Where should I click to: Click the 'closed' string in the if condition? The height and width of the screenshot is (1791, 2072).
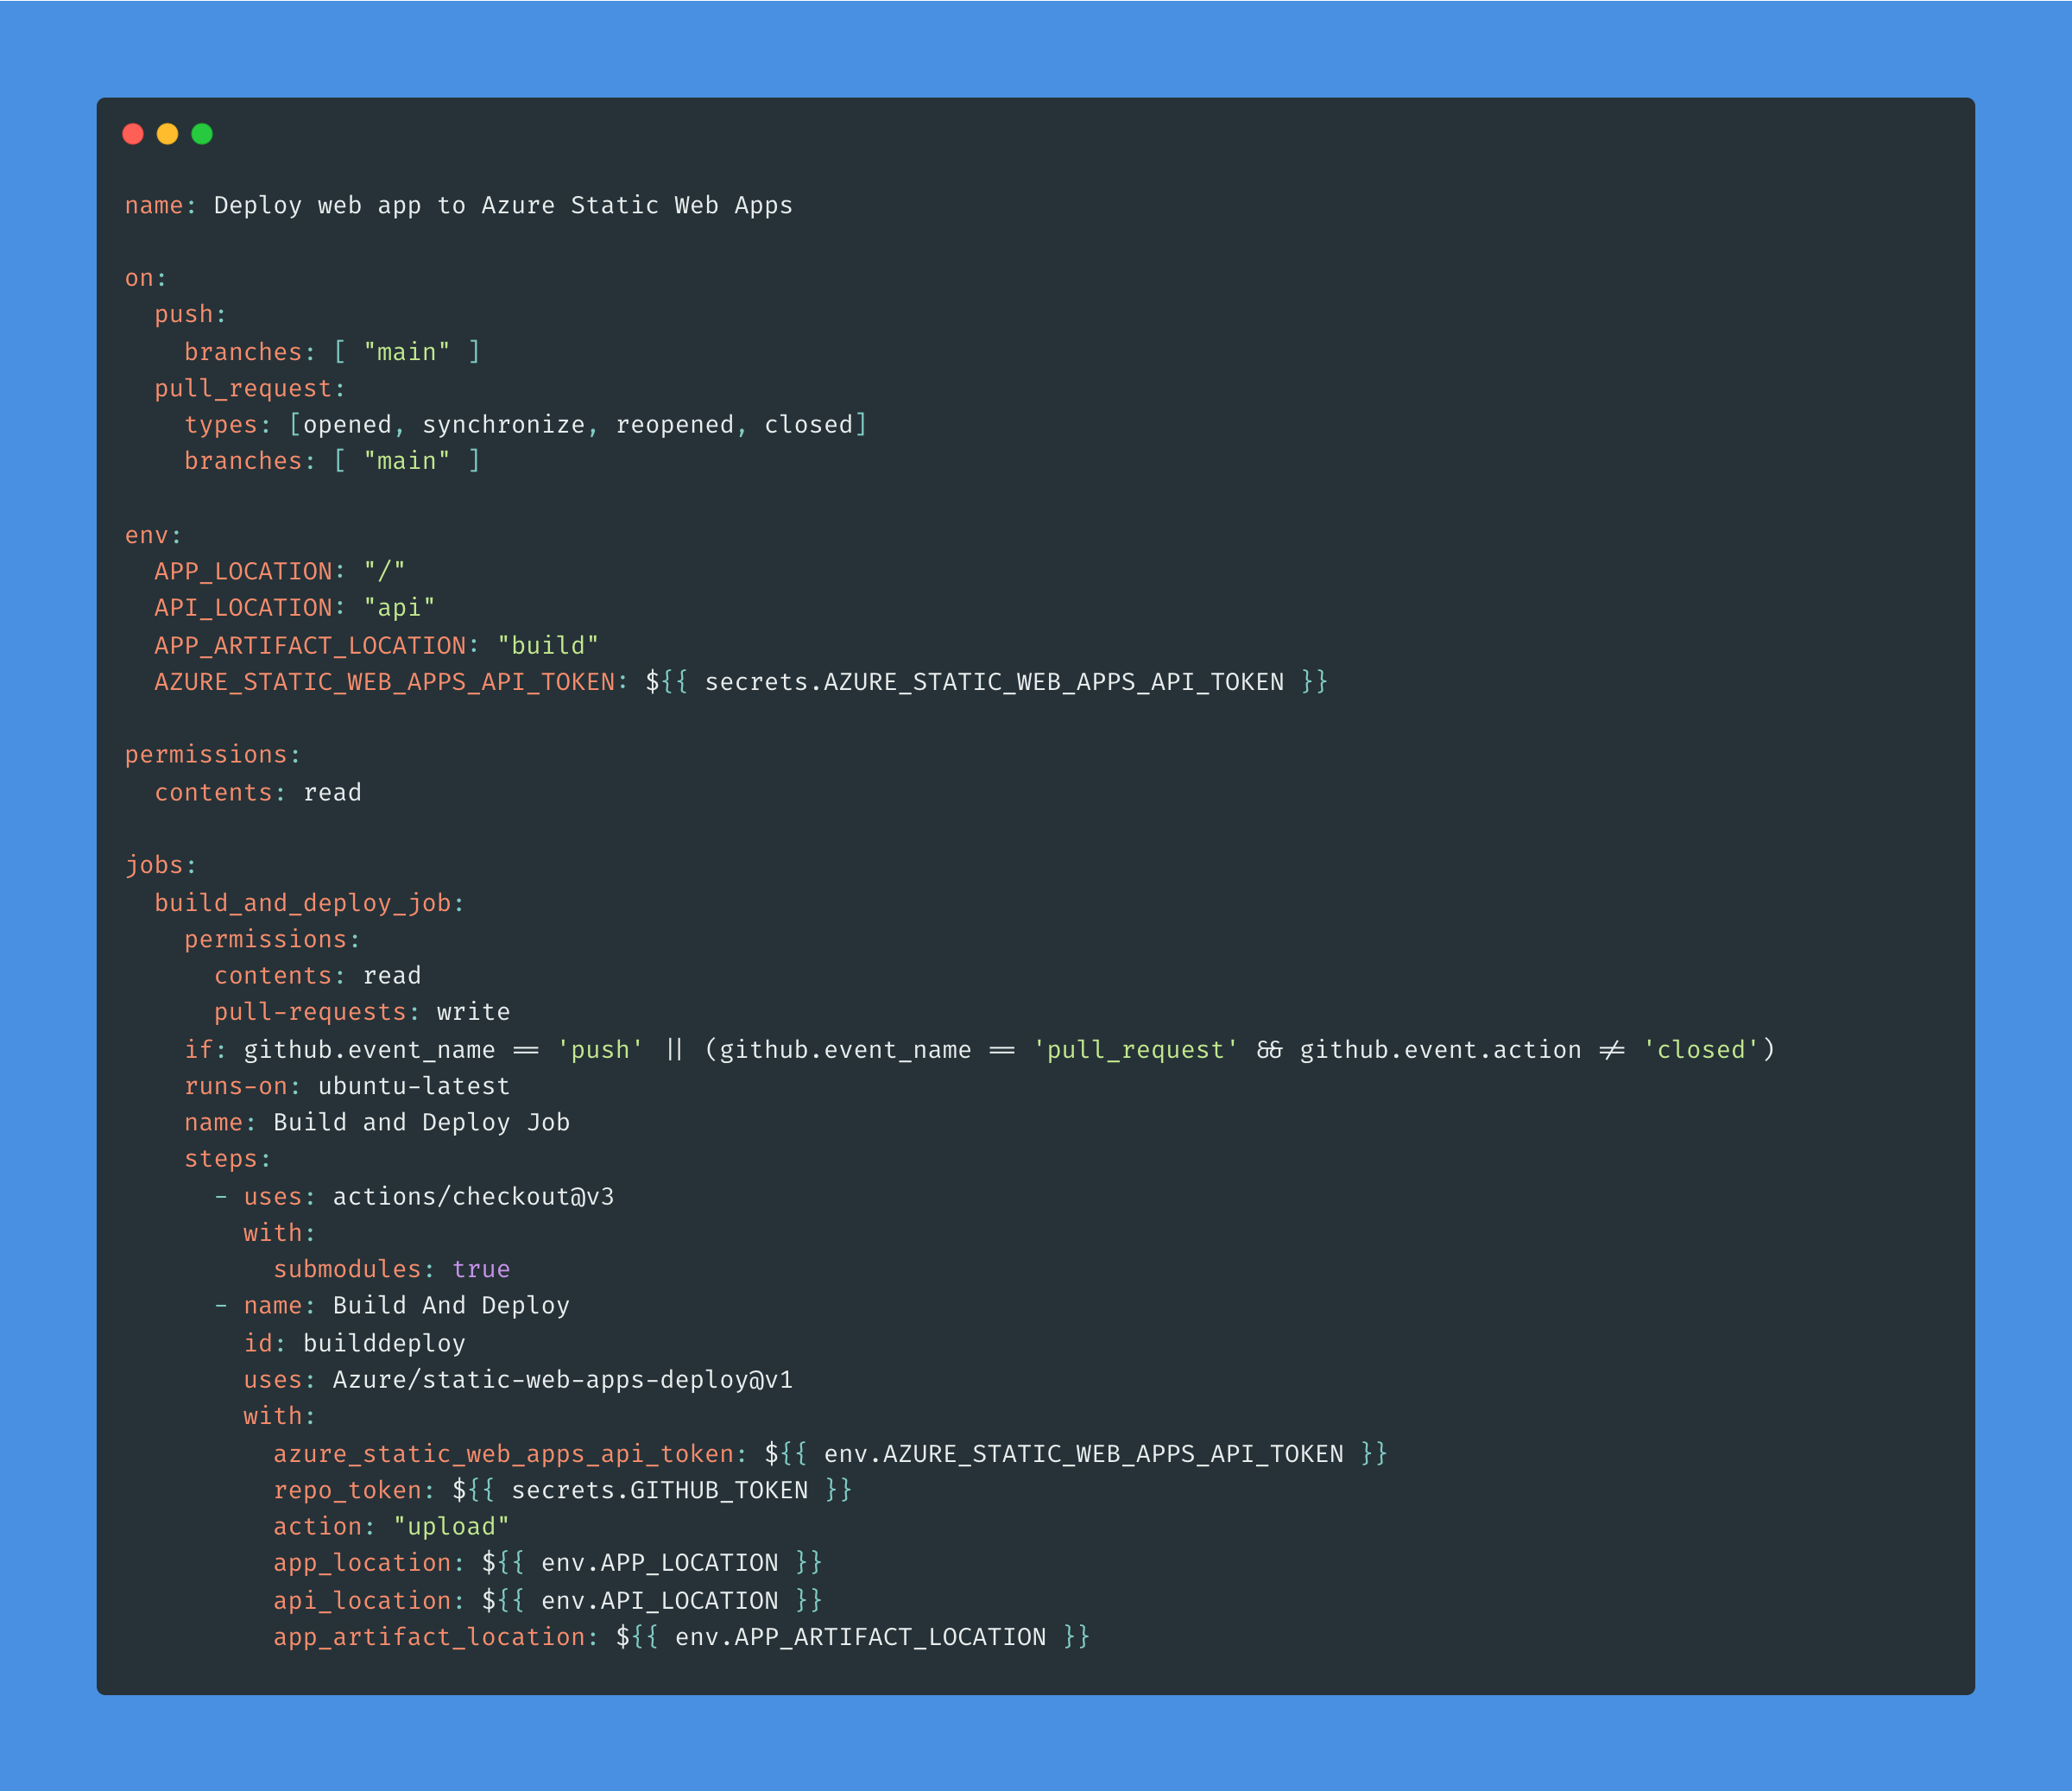coord(1700,1050)
